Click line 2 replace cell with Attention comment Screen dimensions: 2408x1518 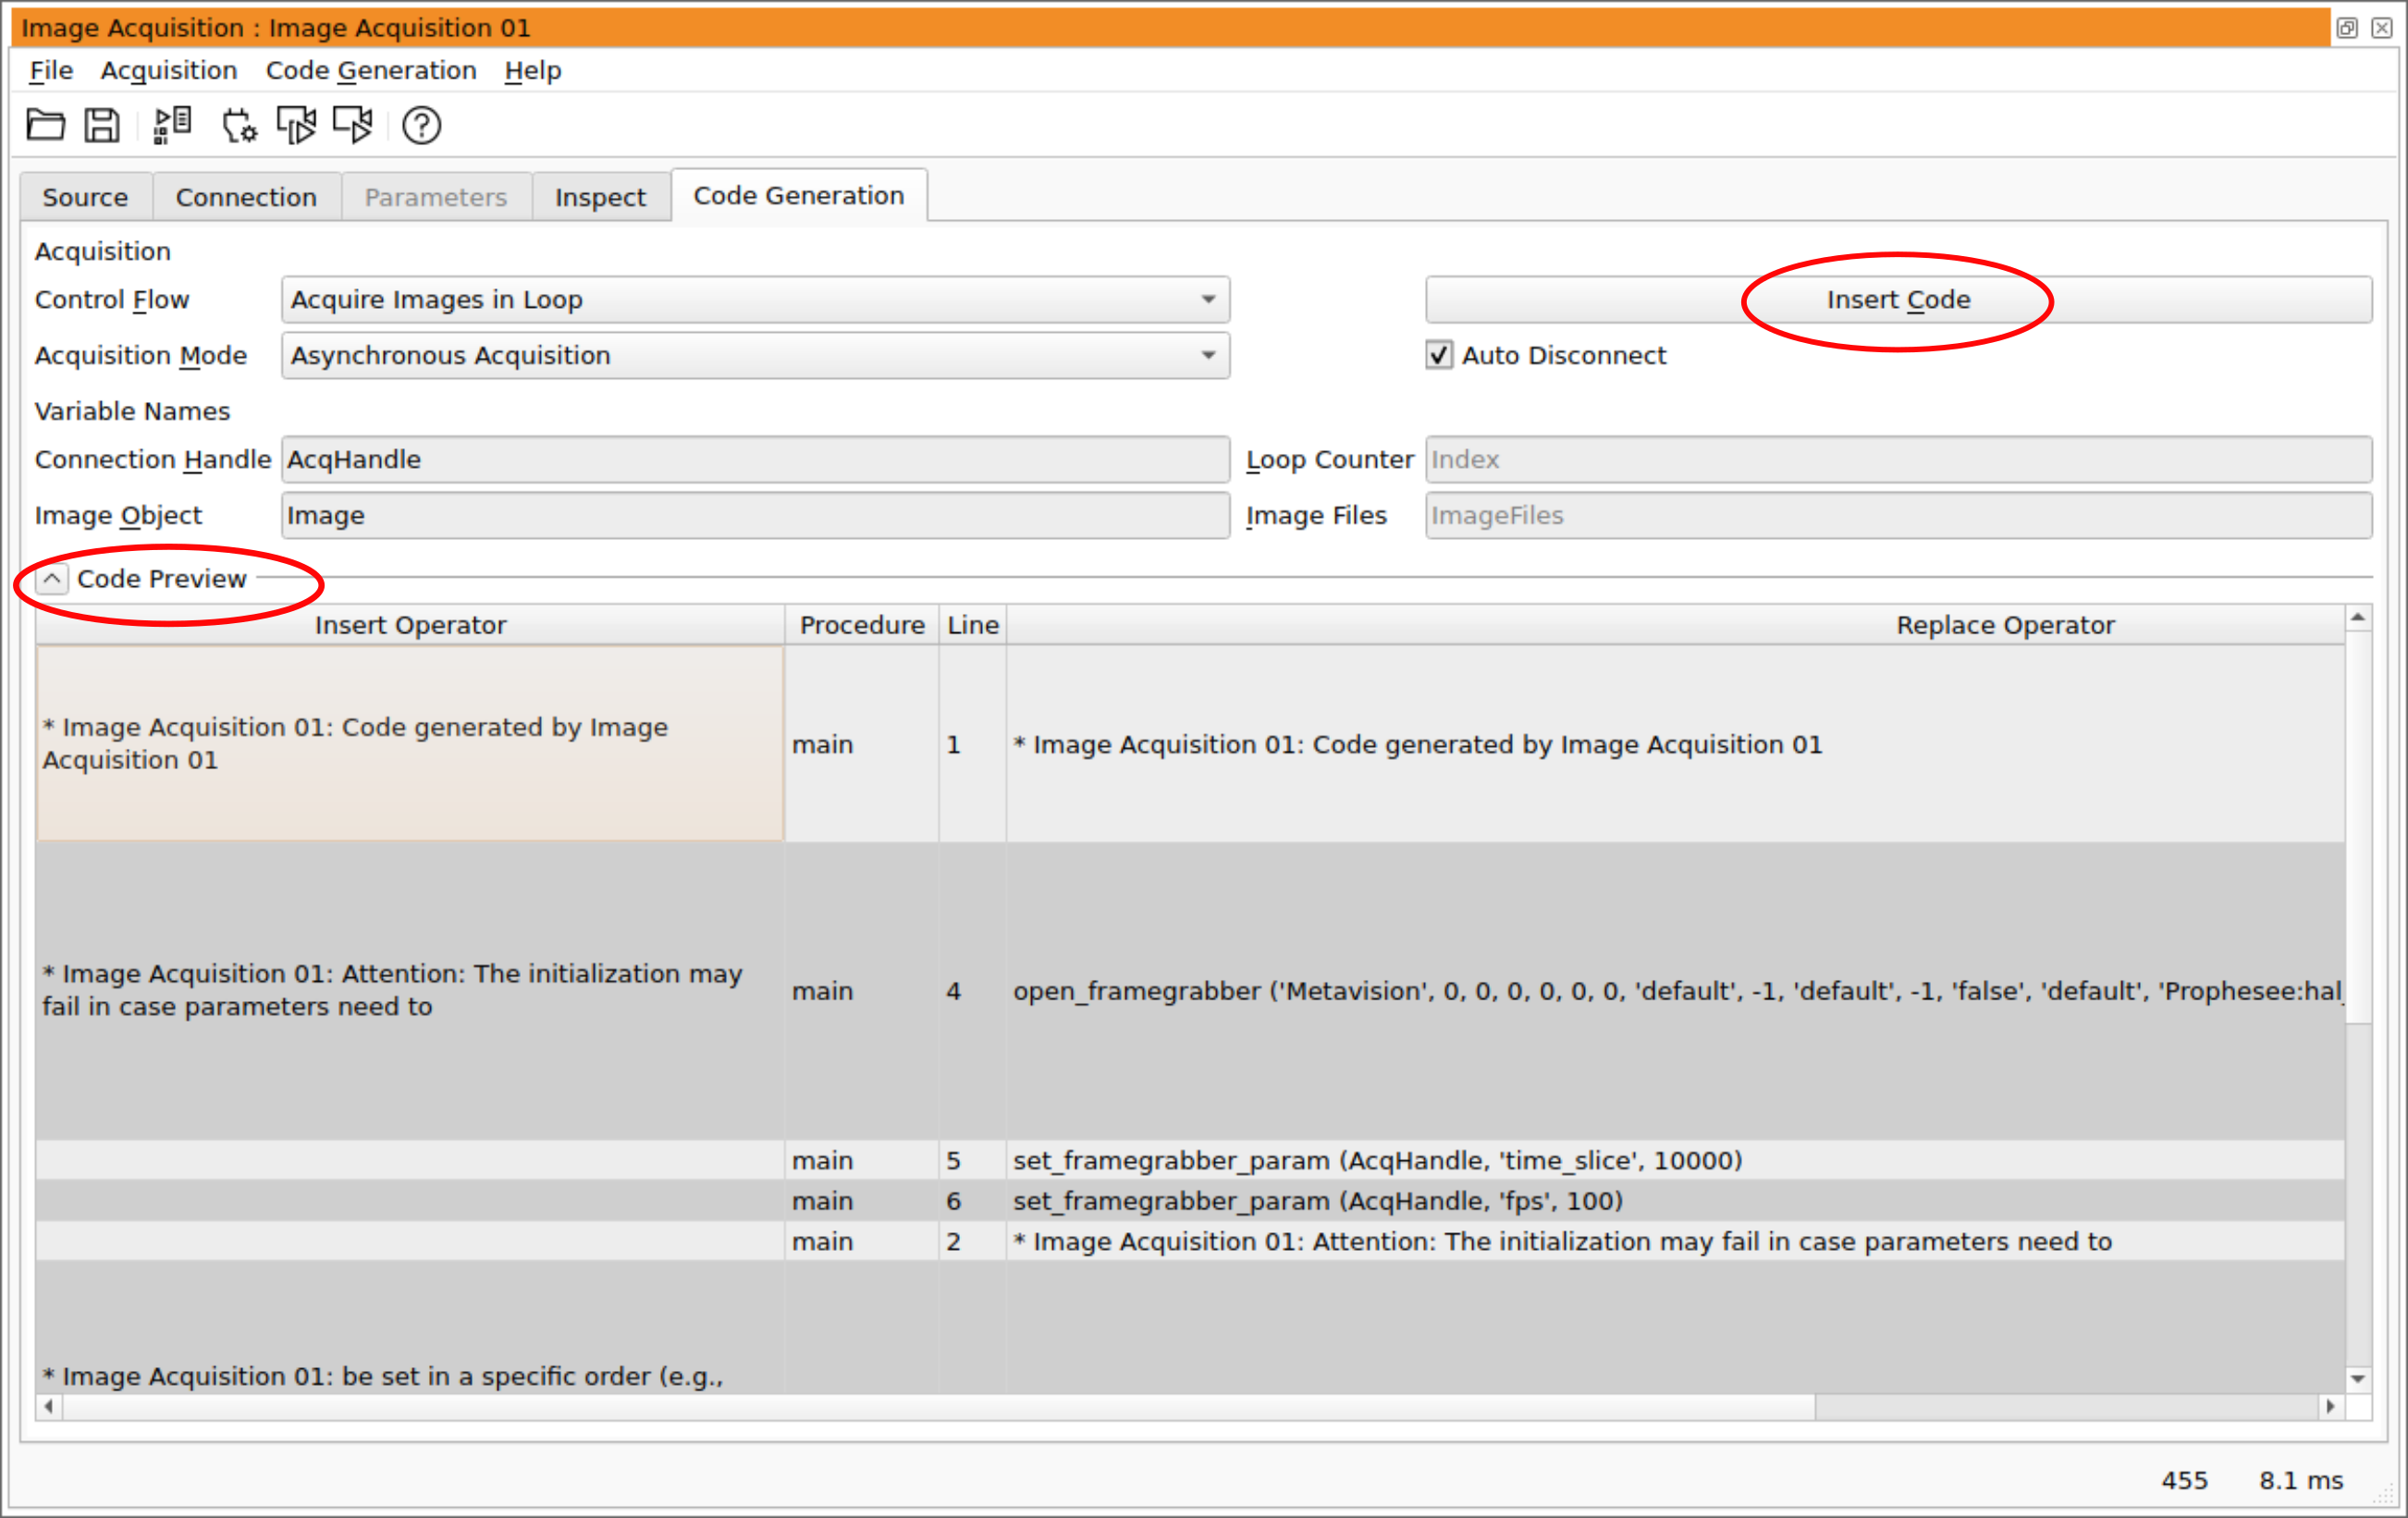click(x=1675, y=1241)
